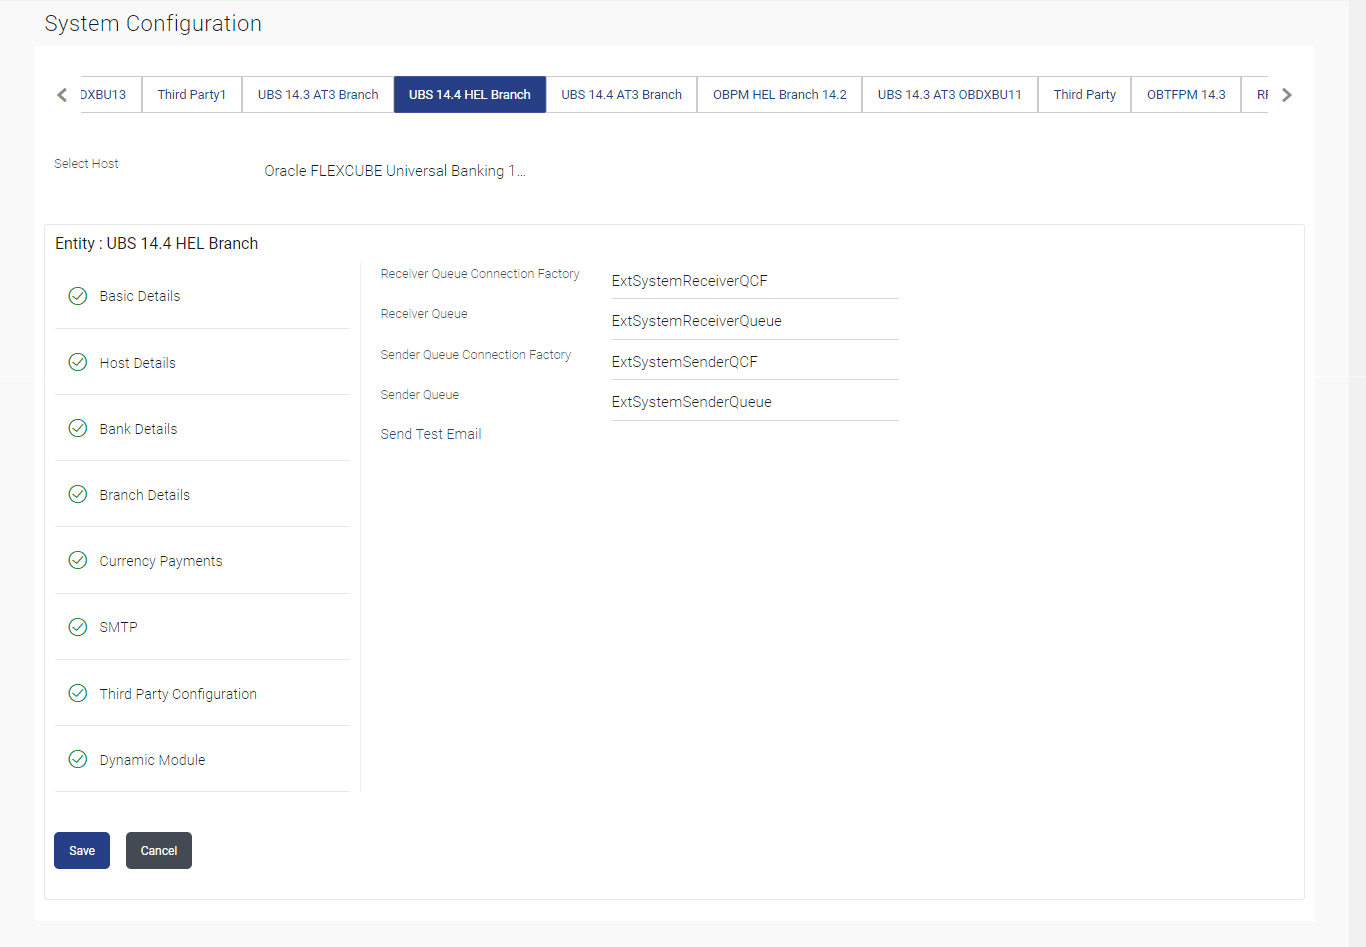Viewport: 1366px width, 947px height.
Task: Click the Receiver Queue Connection Factory label
Action: pyautogui.click(x=480, y=273)
